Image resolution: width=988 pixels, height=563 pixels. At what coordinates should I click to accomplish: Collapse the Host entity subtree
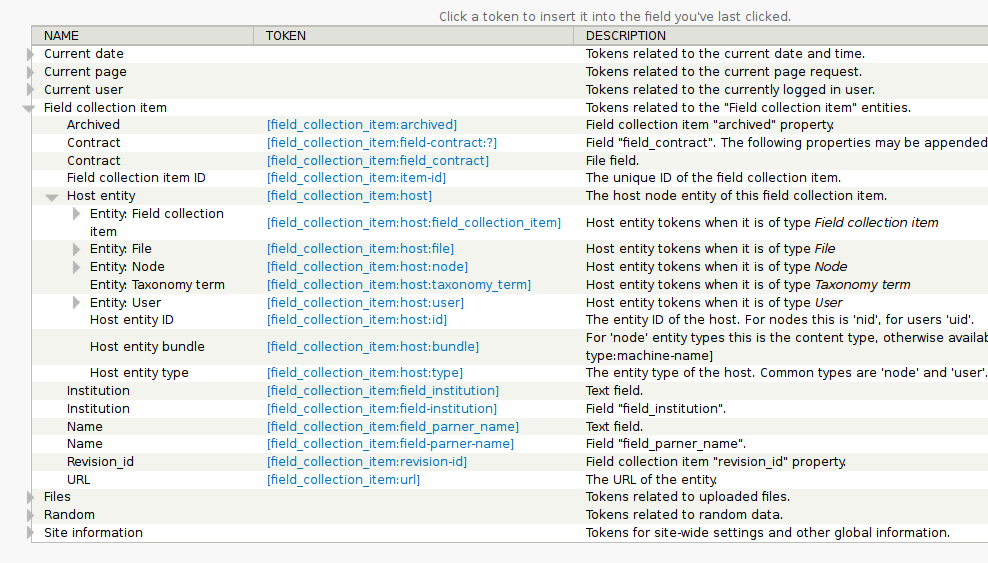coord(52,197)
